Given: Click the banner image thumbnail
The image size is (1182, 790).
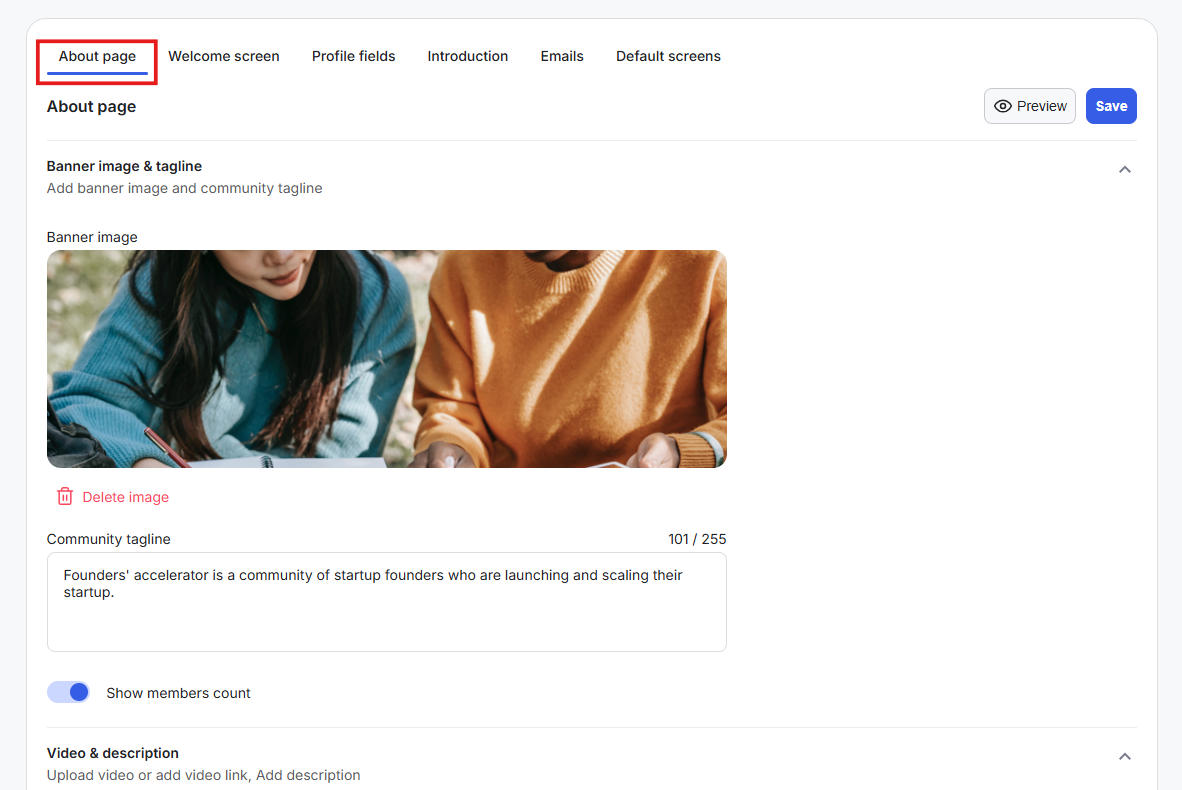Looking at the screenshot, I should [387, 359].
